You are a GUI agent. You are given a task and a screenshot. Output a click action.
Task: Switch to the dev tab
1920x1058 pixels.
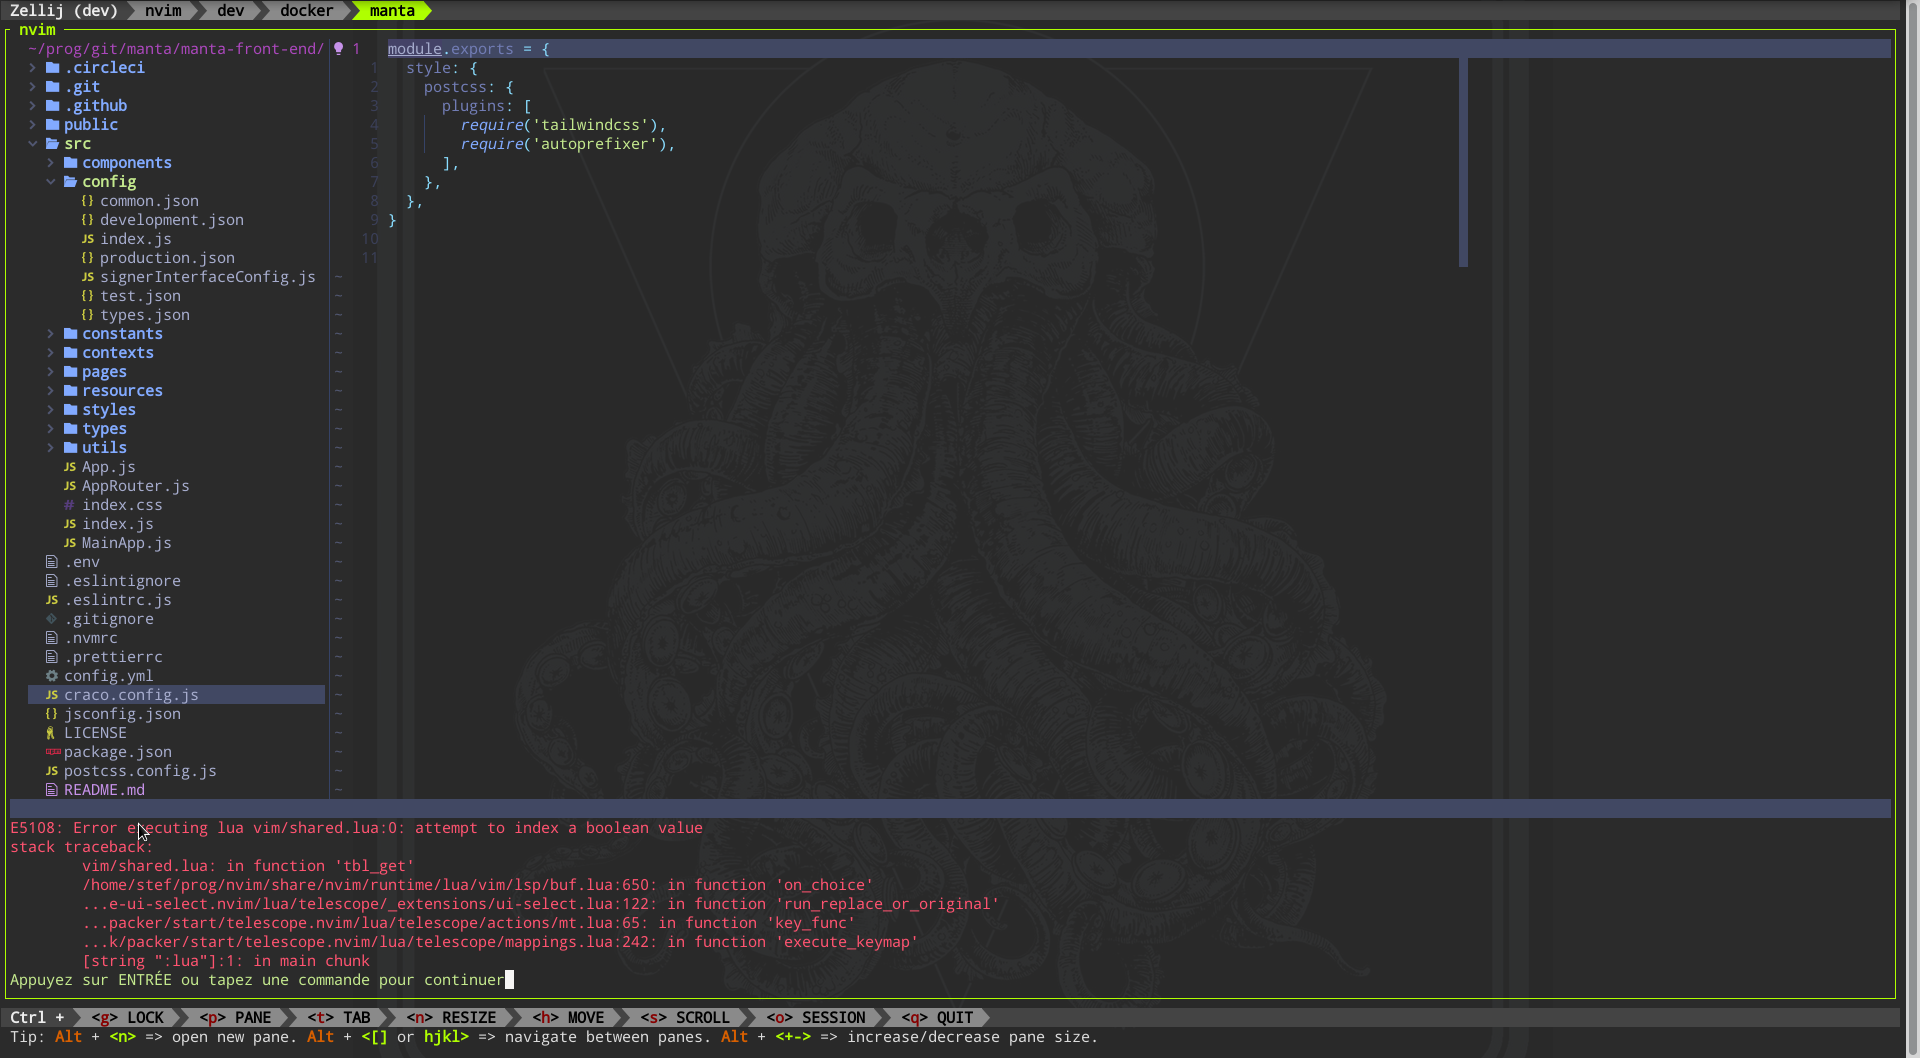(230, 11)
